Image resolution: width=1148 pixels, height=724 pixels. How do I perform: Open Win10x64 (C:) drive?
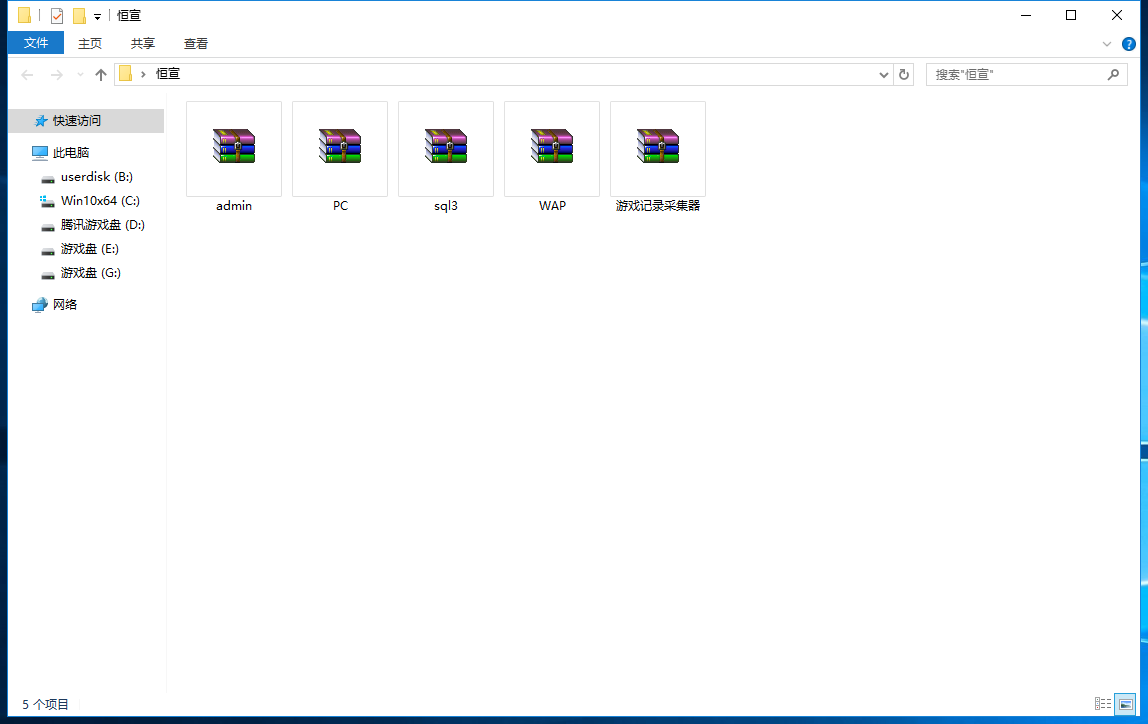100,201
